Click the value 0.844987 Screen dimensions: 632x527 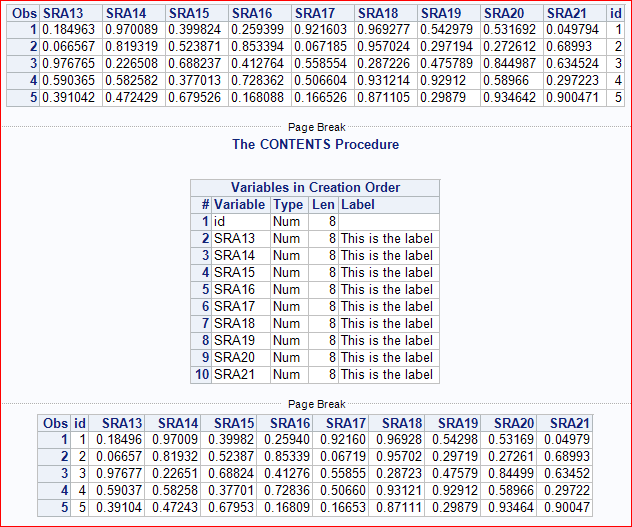[x=509, y=64]
